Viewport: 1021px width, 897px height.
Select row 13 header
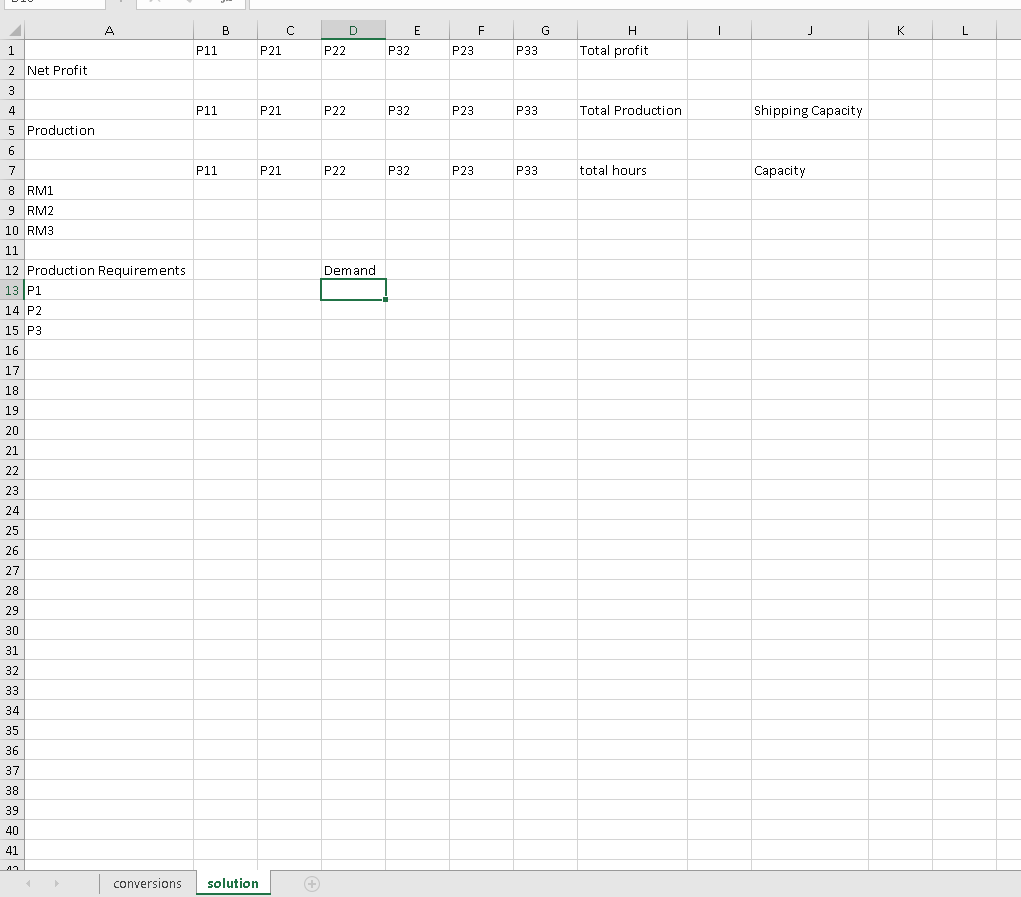[x=12, y=290]
